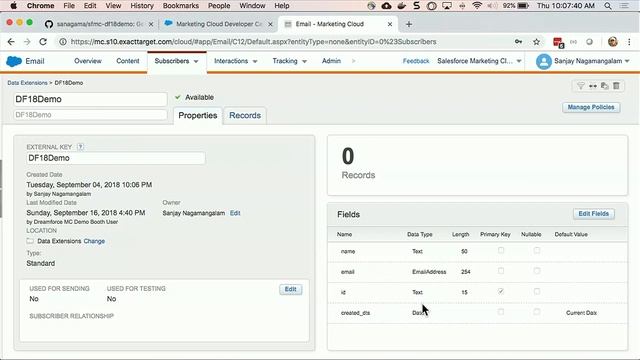This screenshot has width=640, height=360.
Task: Expand the Tracking dropdown menu
Action: (x=304, y=61)
